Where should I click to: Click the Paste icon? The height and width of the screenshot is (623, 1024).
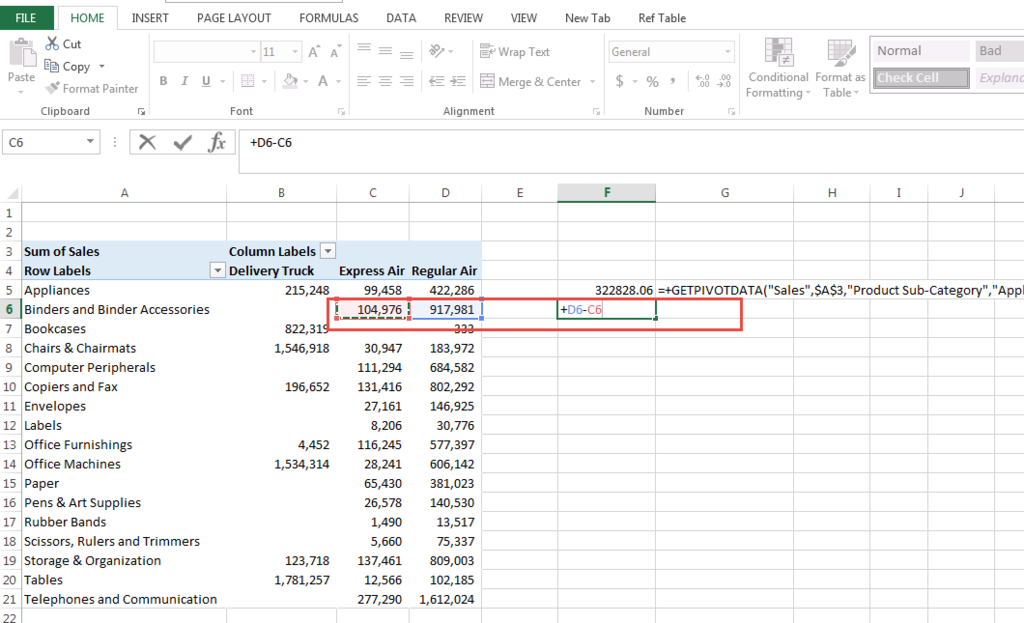tap(22, 54)
